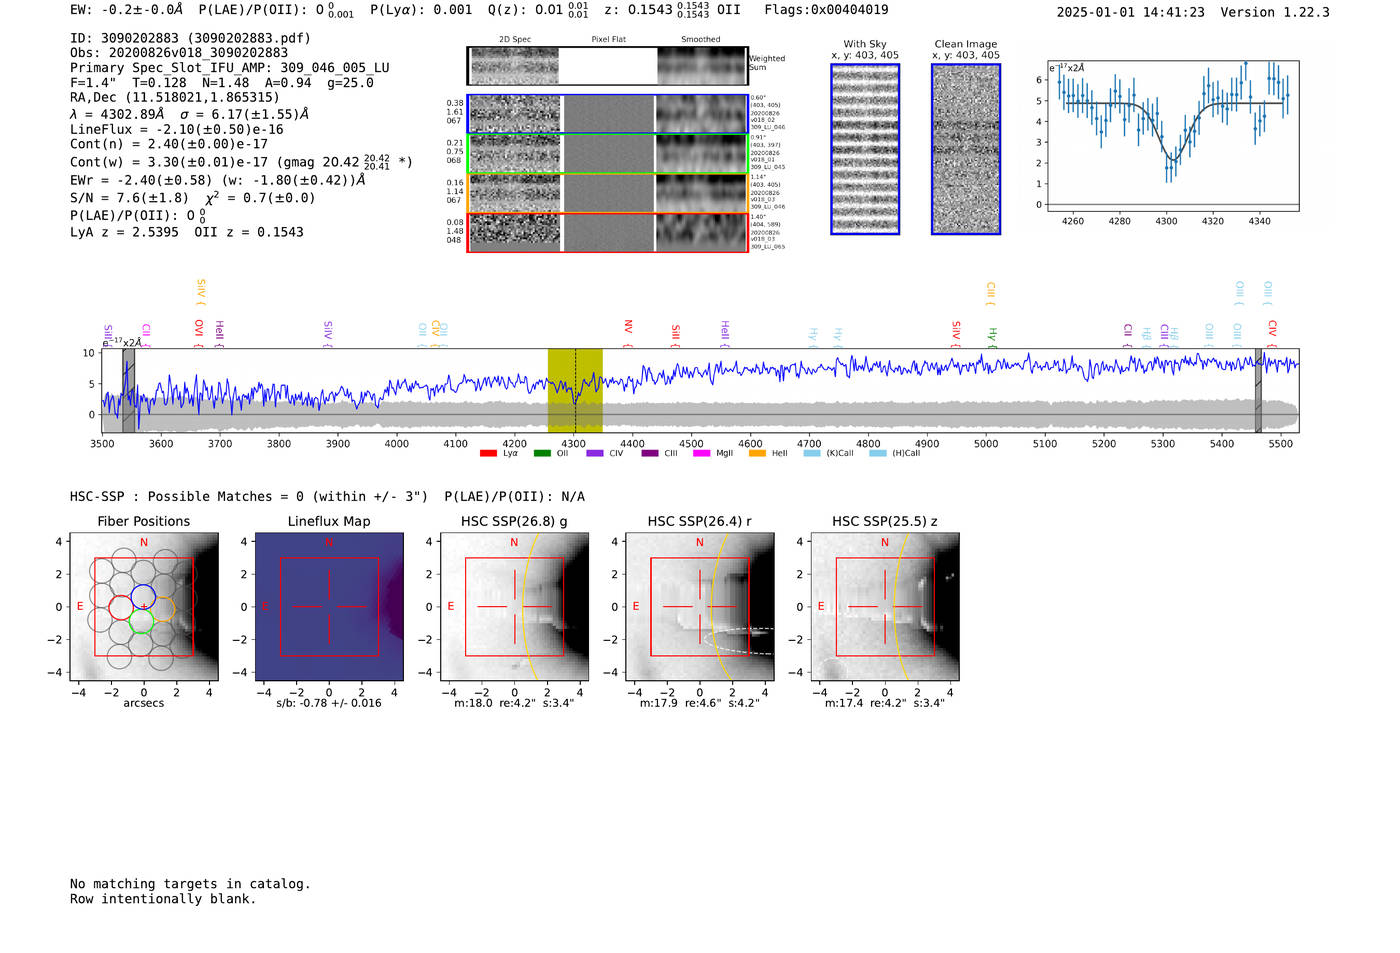Click the Pixel Flat column header
Screen dimensions: 1400x953
608,40
